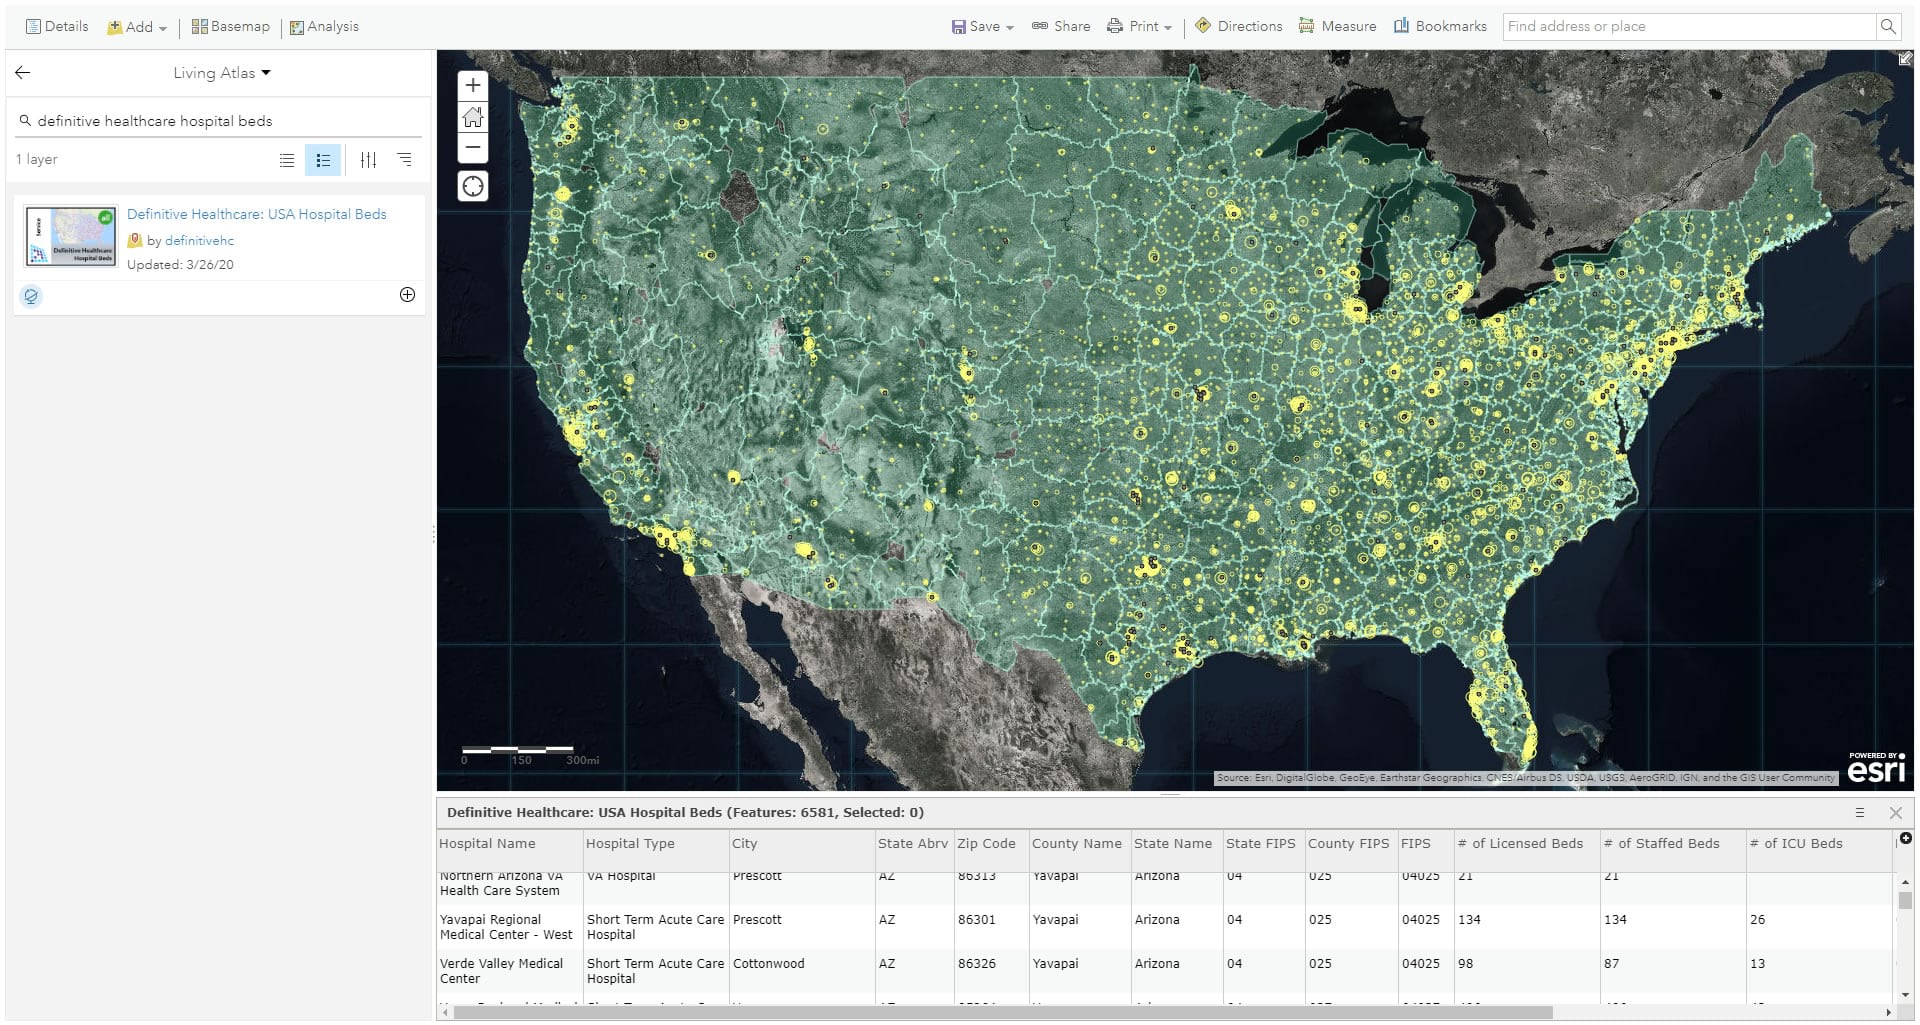This screenshot has height=1025, width=1920.
Task: Open the Add dropdown menu
Action: click(x=137, y=27)
